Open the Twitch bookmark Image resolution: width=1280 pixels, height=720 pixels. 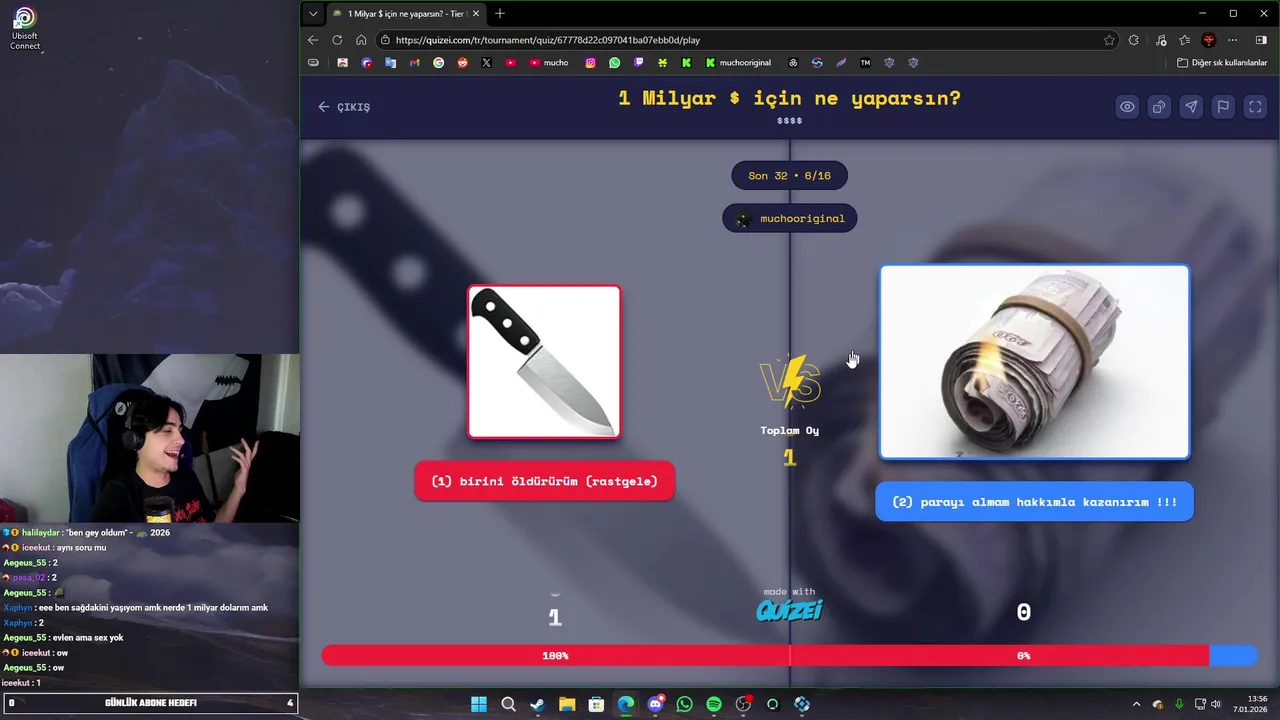click(638, 62)
